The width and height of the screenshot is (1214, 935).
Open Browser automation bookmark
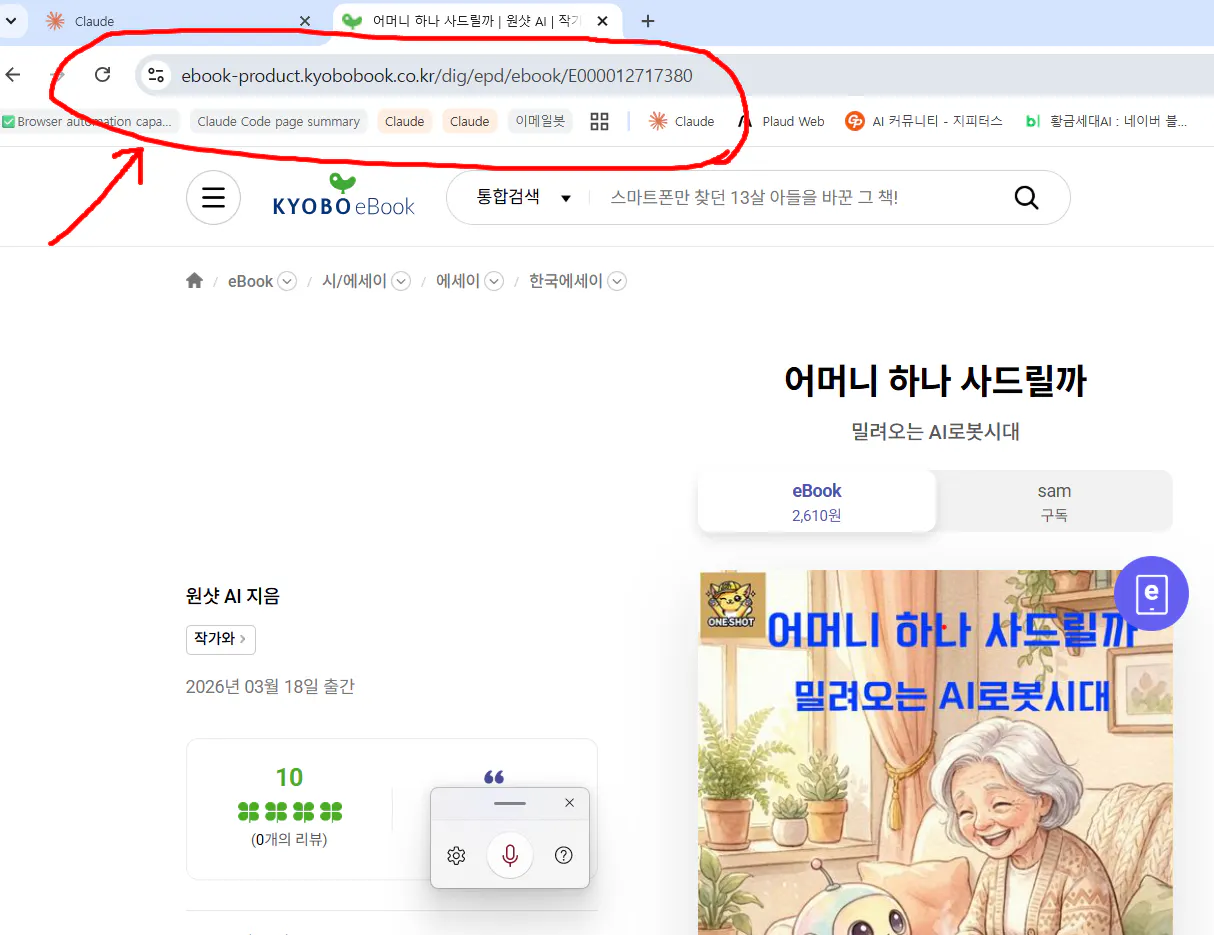(88, 122)
